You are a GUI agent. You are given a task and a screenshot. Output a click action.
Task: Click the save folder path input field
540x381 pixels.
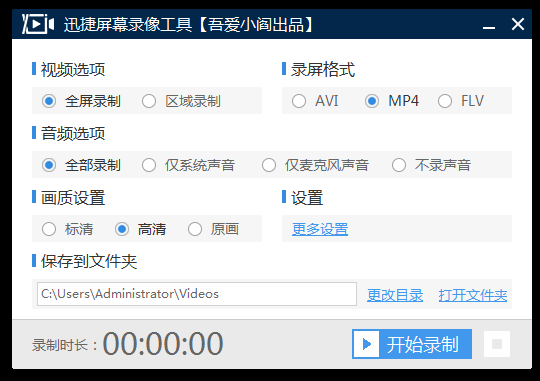point(197,294)
